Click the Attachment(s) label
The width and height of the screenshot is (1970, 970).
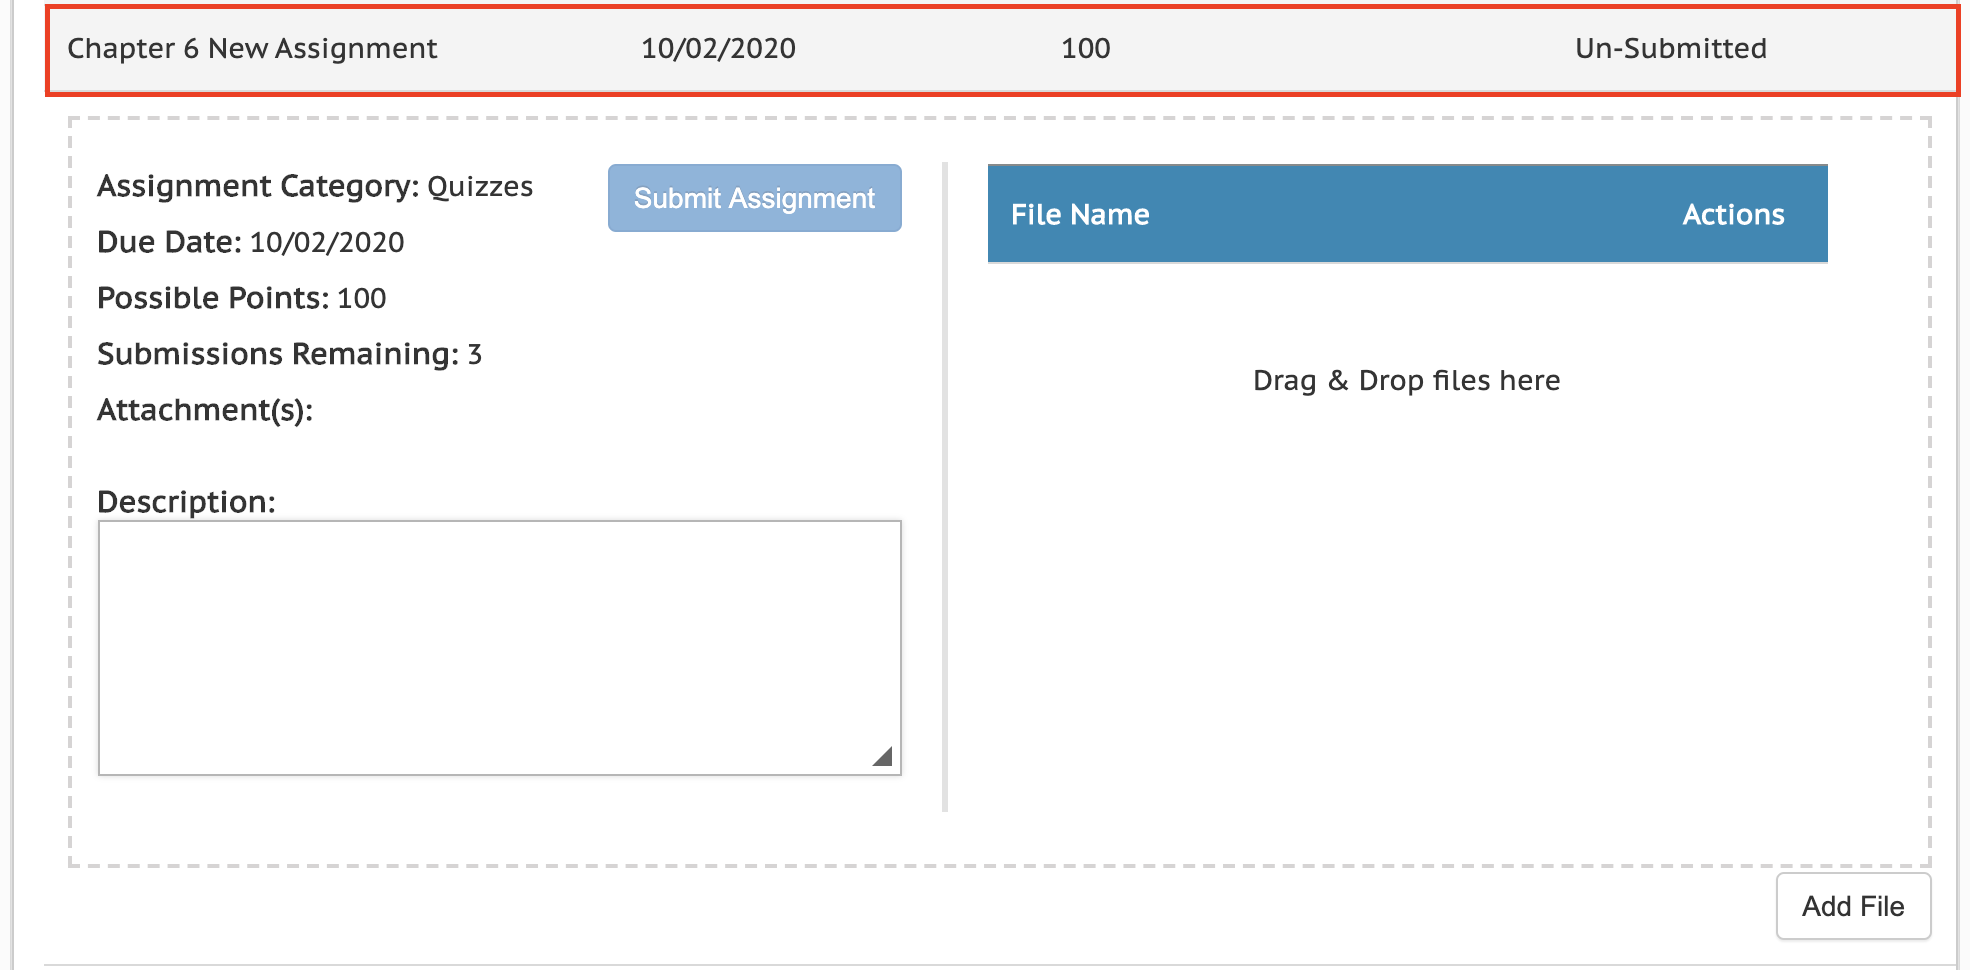[205, 410]
